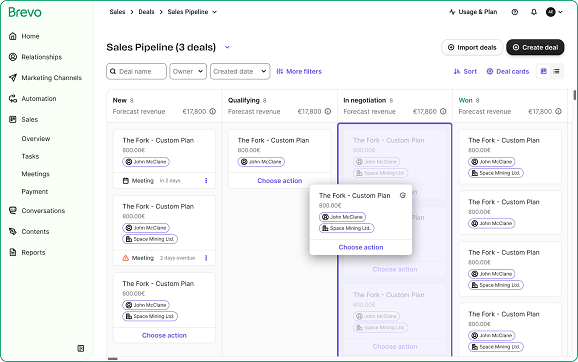
Task: Click John McClane tag on Qualifying card
Action: [261, 162]
